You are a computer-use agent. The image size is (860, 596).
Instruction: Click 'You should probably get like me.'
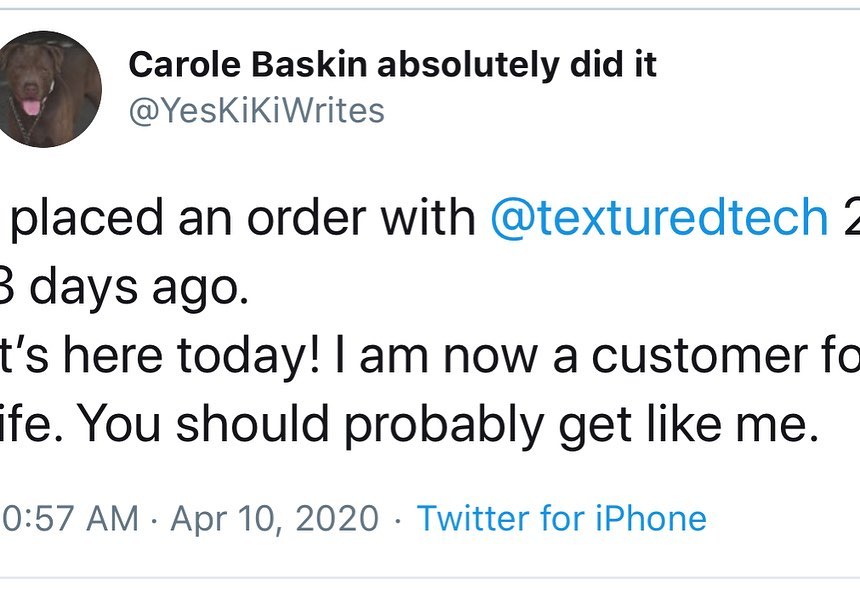[441, 426]
